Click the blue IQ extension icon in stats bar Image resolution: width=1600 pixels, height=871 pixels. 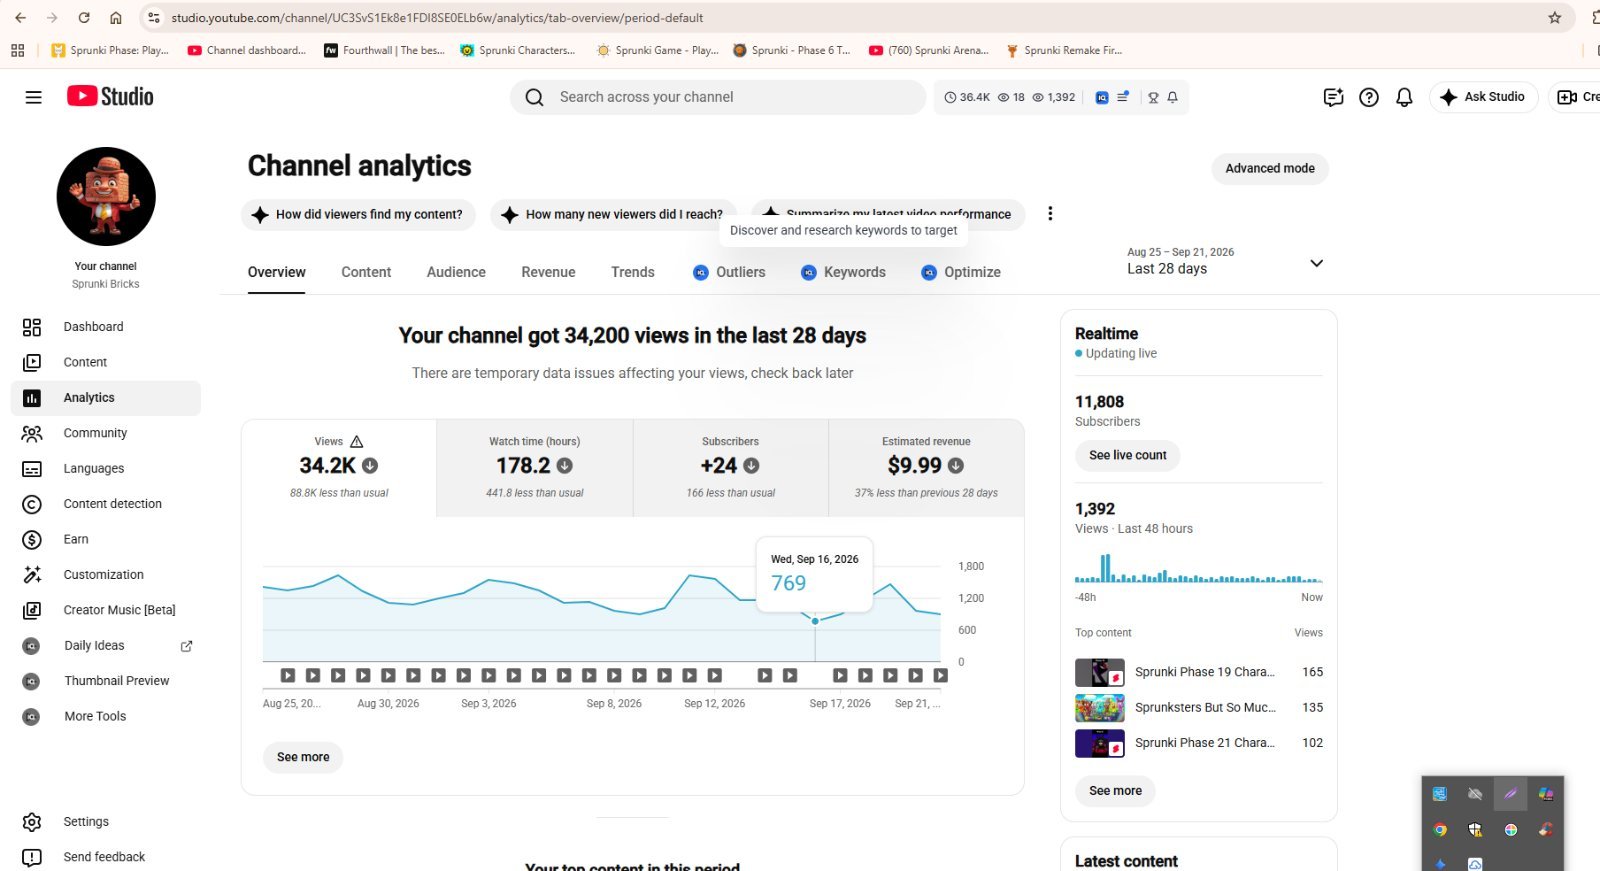pyautogui.click(x=1102, y=97)
